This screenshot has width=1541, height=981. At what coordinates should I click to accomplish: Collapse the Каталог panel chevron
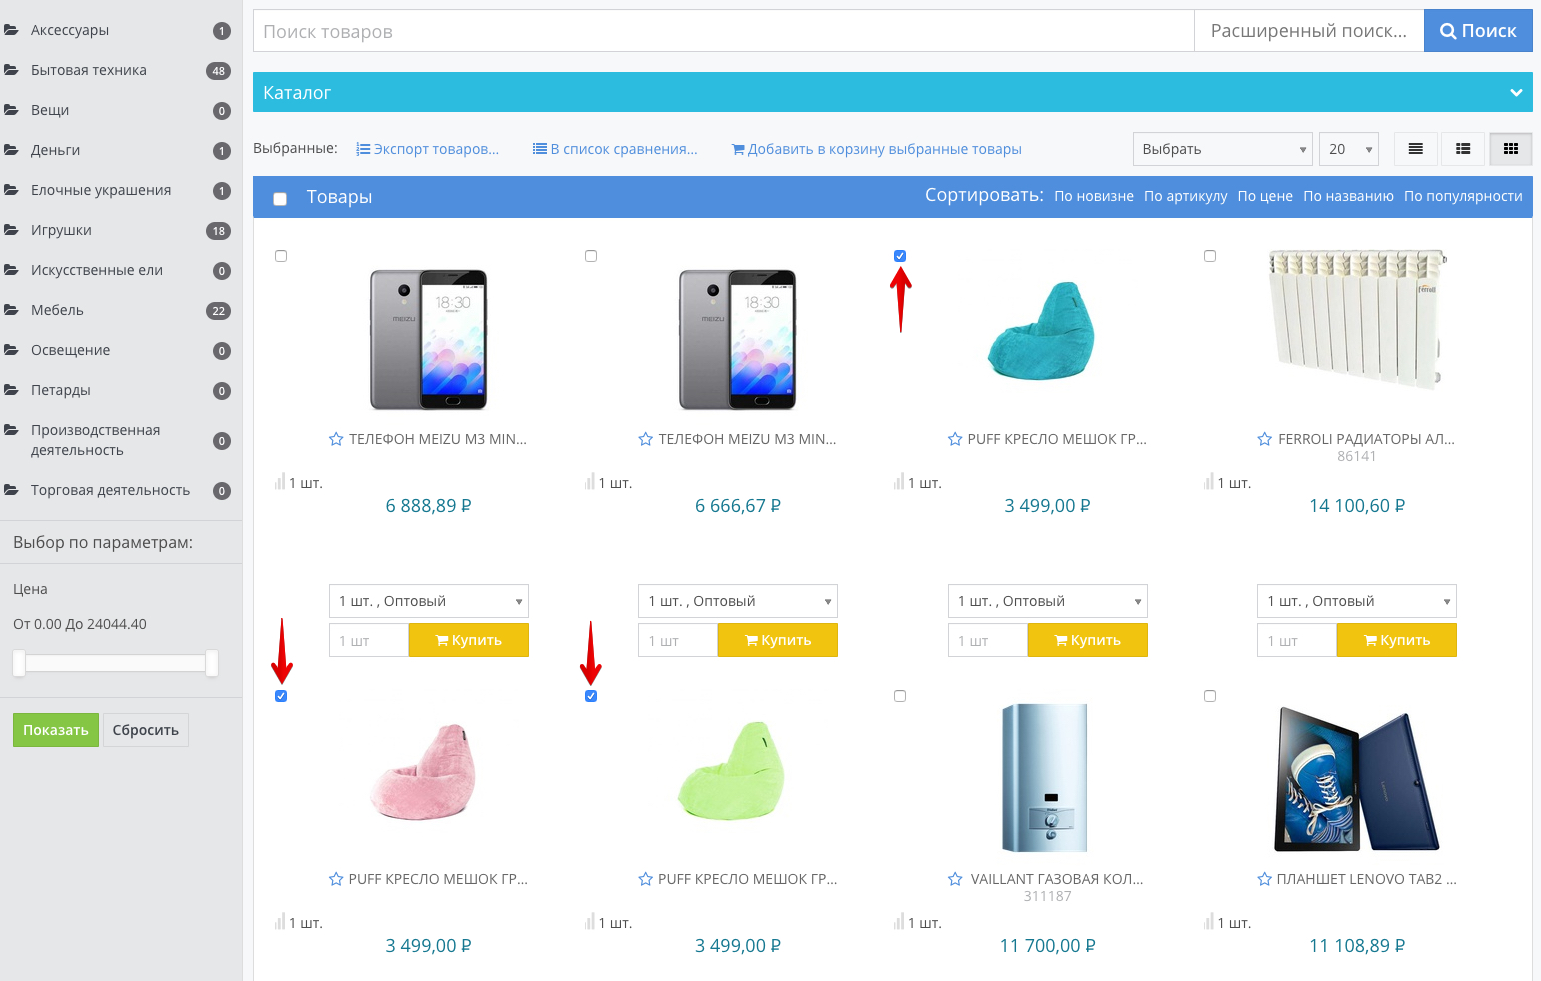click(x=1516, y=92)
